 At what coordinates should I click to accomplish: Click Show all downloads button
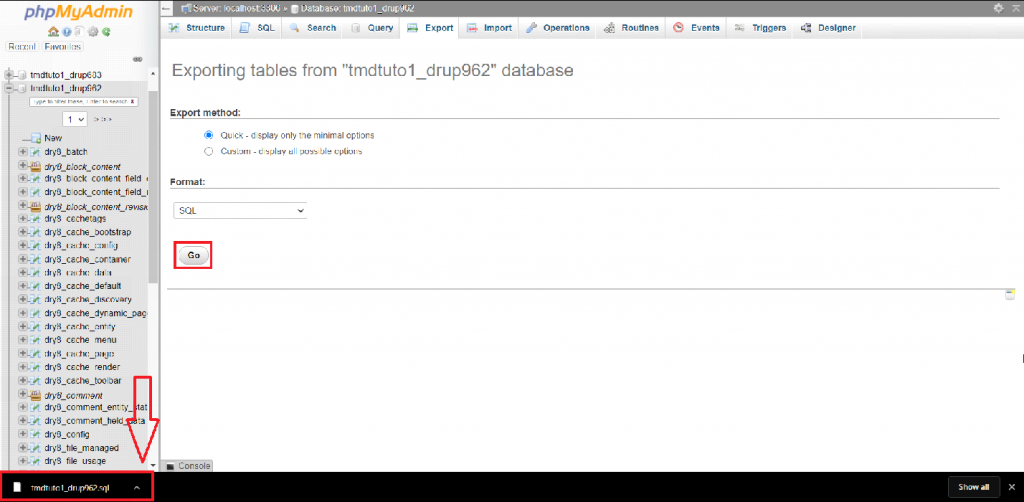(973, 487)
